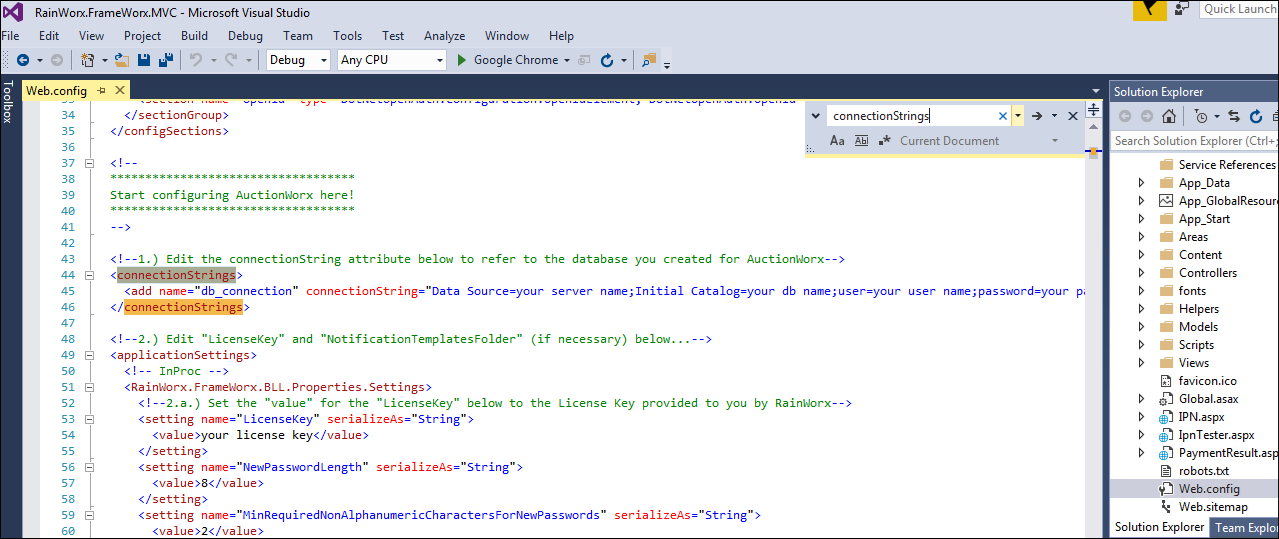Collapse the connectionStrings element outline
Image resolution: width=1279 pixels, height=539 pixels.
[89, 275]
